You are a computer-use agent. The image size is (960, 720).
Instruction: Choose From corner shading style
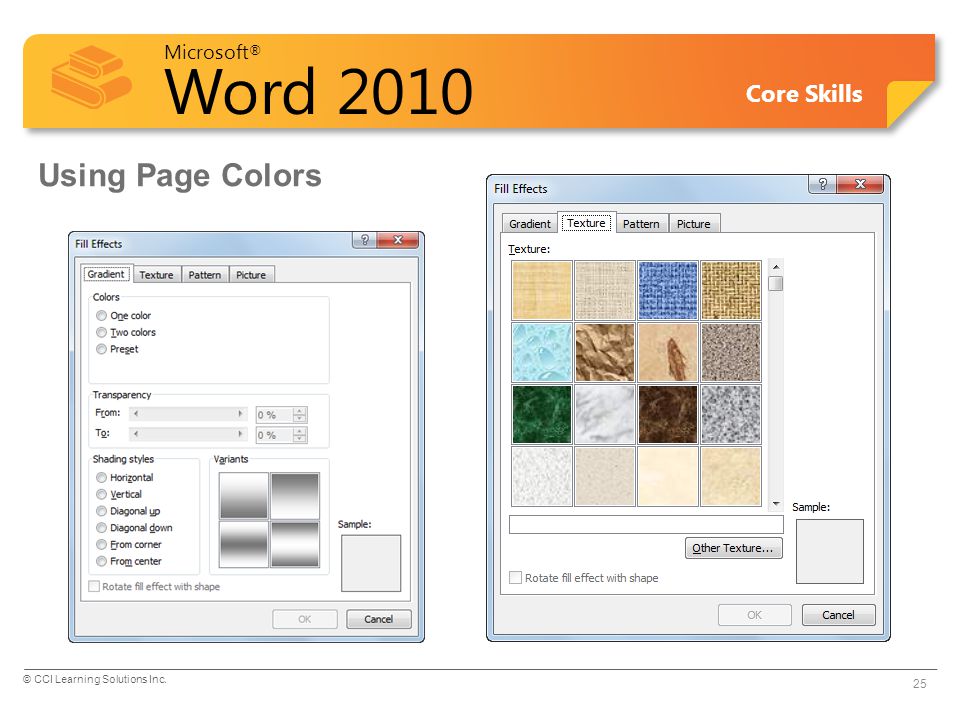[x=102, y=544]
